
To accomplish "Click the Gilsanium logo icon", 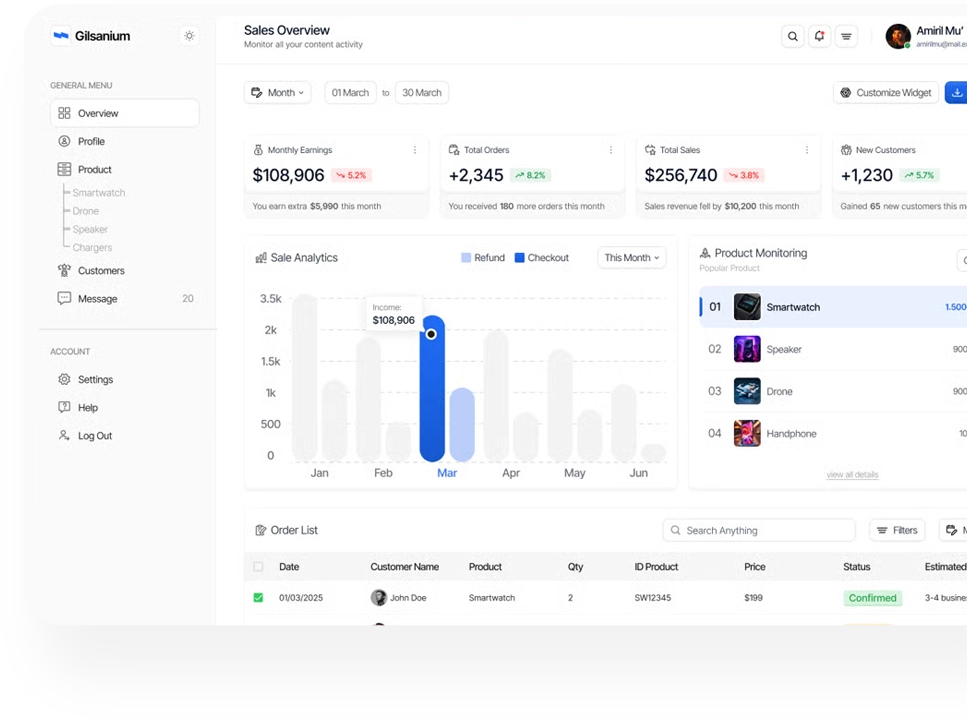I will tap(61, 36).
